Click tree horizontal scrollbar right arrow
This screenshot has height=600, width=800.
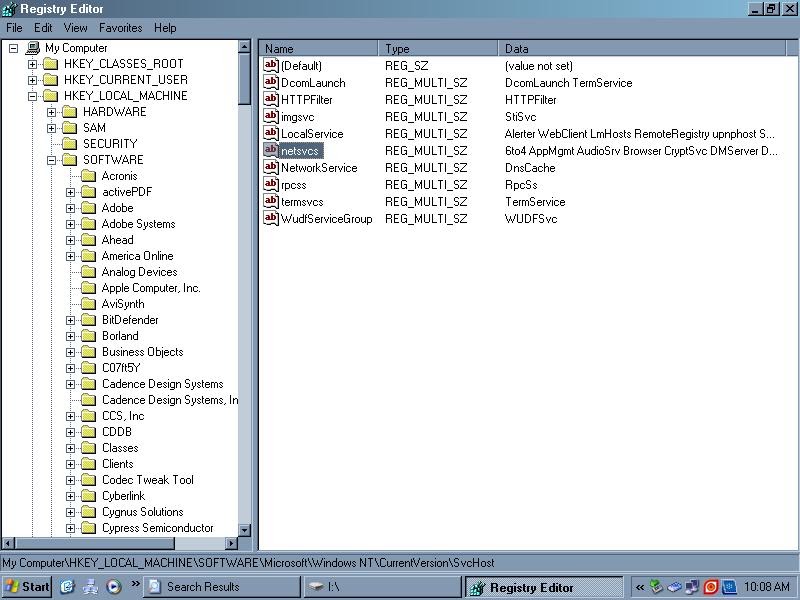coord(232,543)
